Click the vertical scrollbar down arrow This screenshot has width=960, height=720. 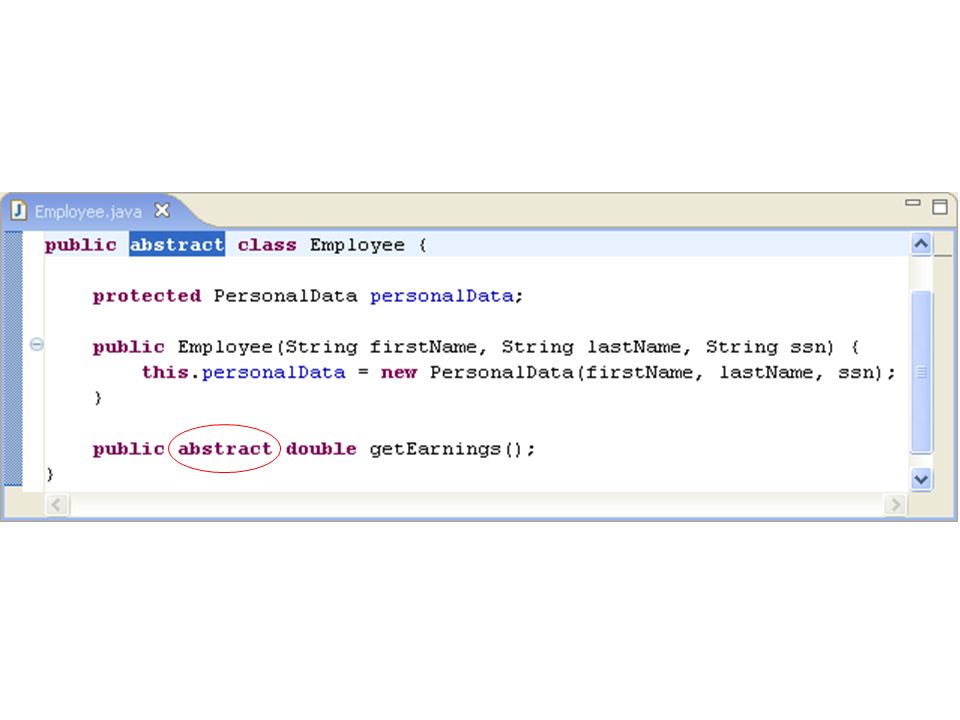921,479
